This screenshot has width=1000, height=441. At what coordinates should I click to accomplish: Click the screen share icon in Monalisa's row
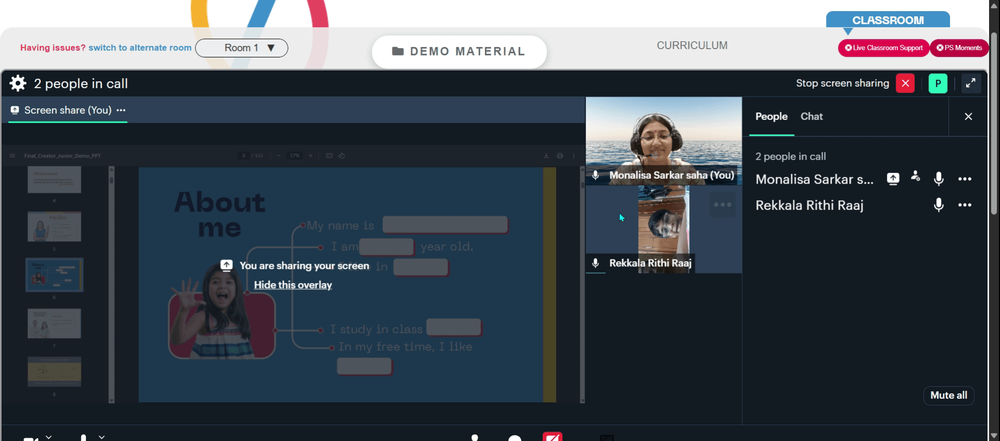(893, 179)
